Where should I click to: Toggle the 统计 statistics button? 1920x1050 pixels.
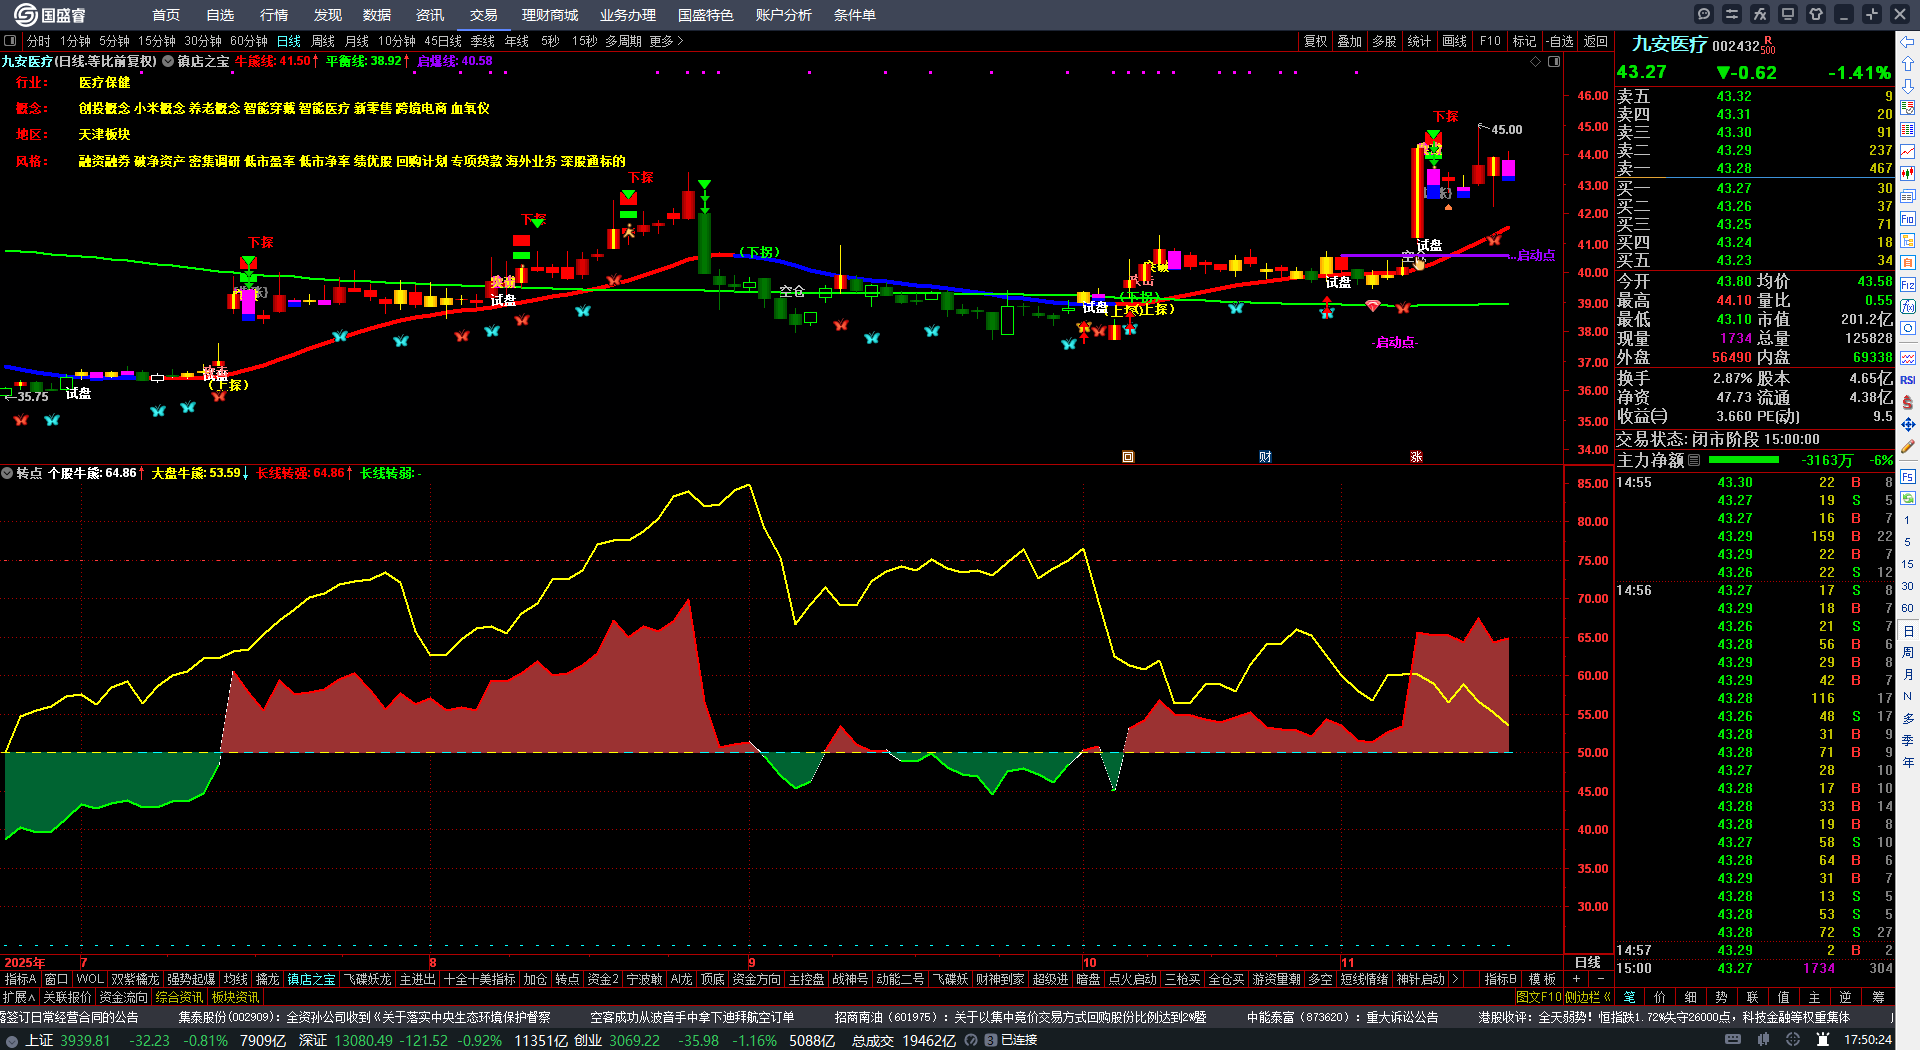(1419, 41)
